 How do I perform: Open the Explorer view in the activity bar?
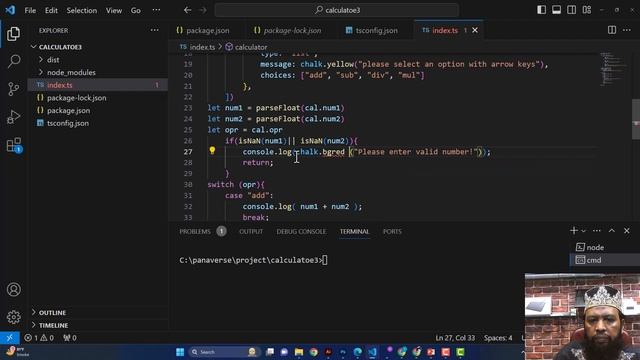pos(13,33)
